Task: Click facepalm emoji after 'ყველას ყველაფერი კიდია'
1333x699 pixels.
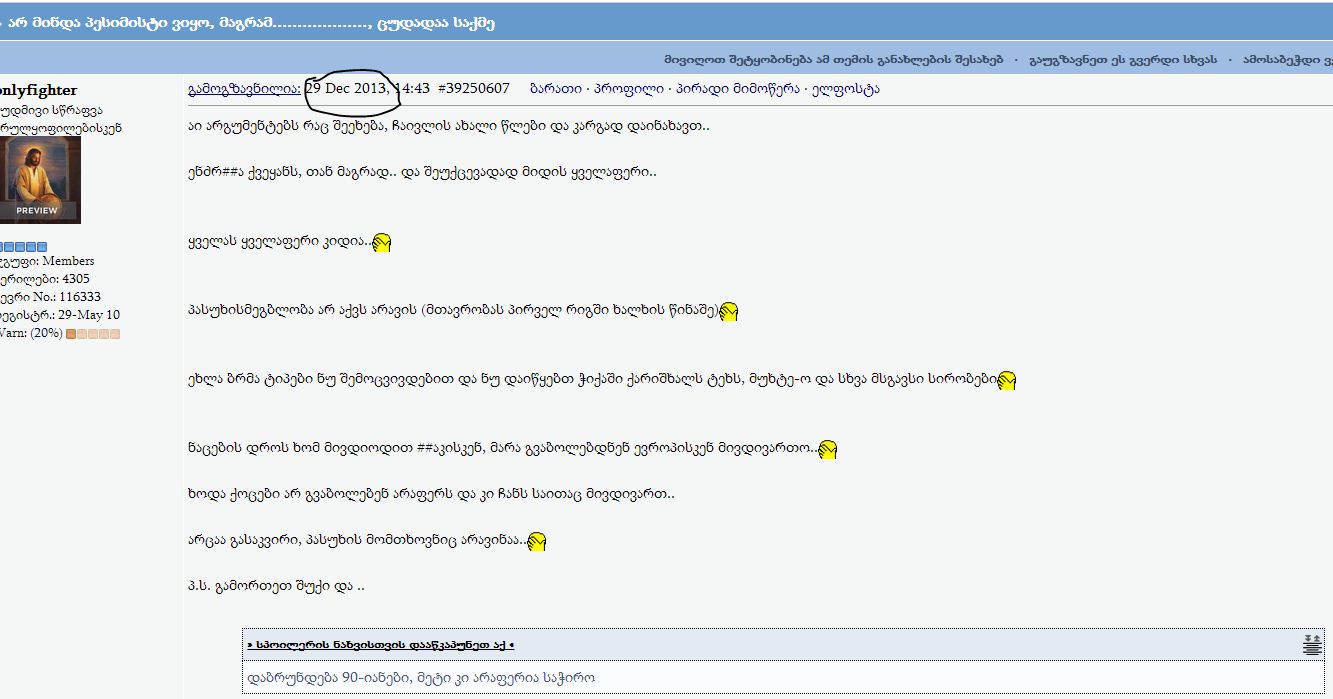Action: (381, 242)
